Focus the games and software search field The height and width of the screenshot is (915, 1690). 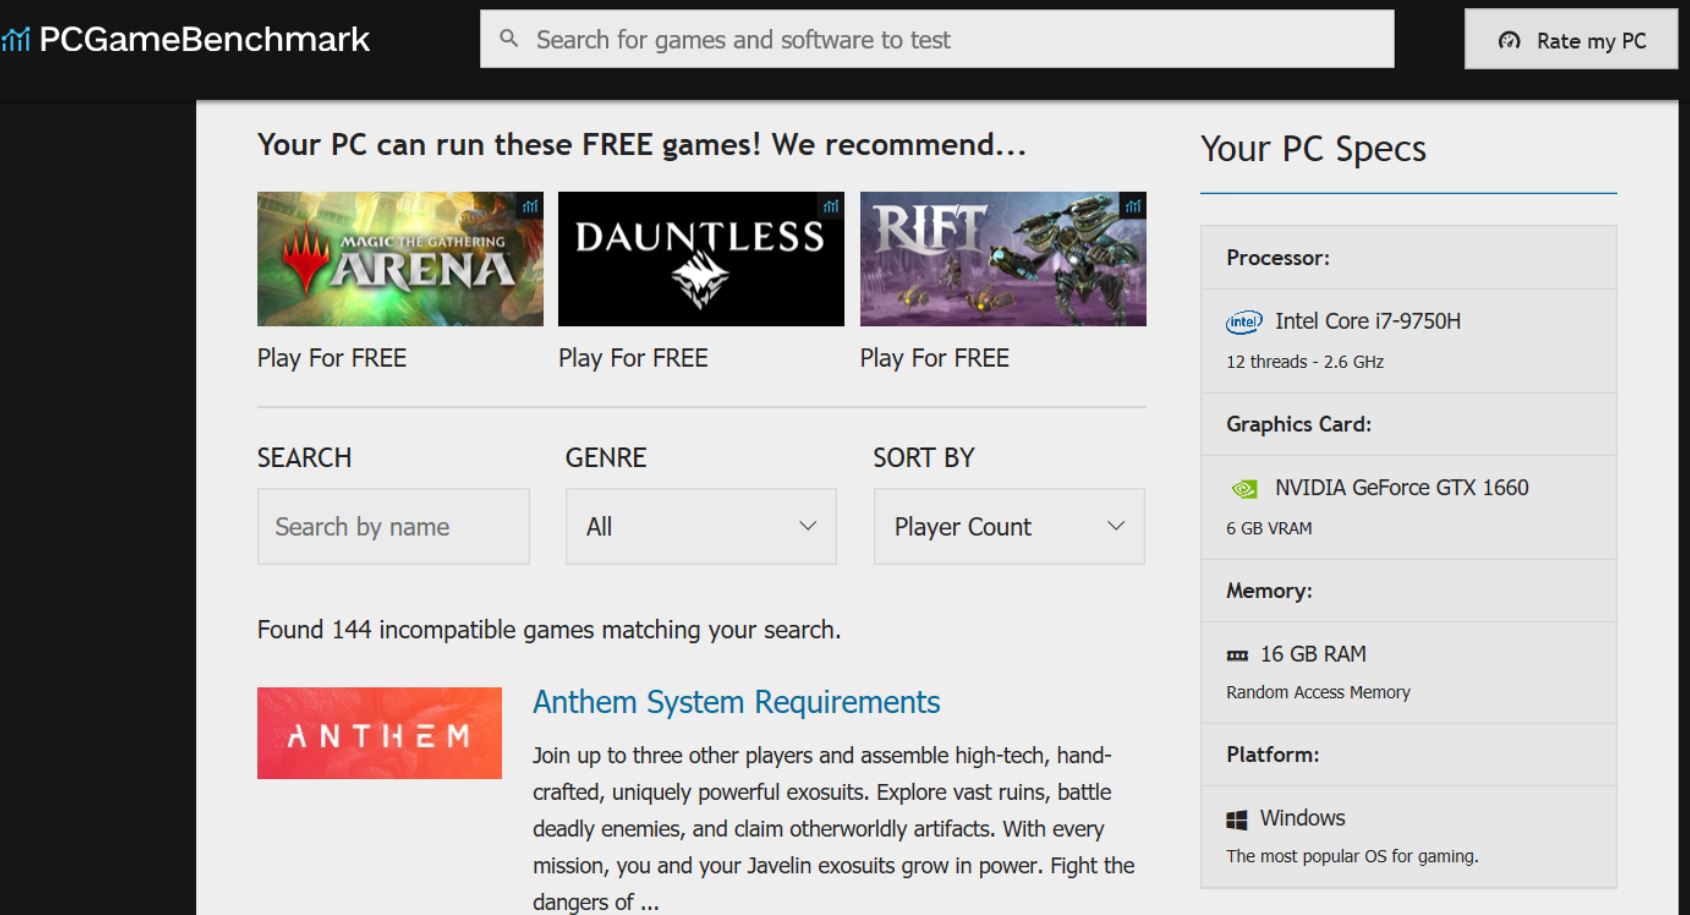pyautogui.click(x=937, y=39)
